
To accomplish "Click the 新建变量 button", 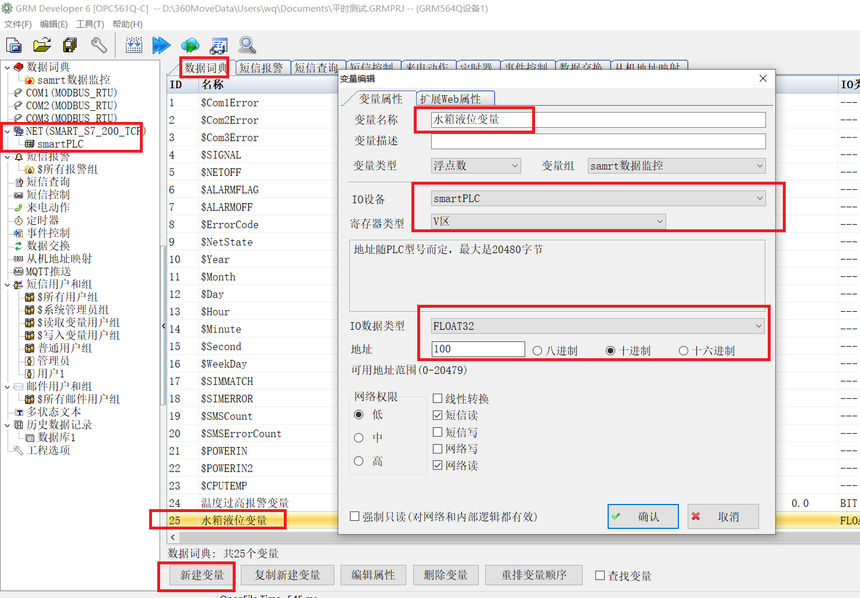I will pyautogui.click(x=202, y=575).
